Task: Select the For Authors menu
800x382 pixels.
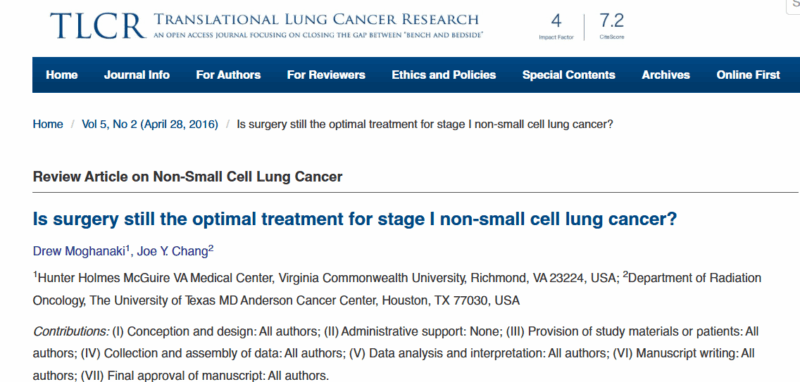Action: (x=228, y=75)
